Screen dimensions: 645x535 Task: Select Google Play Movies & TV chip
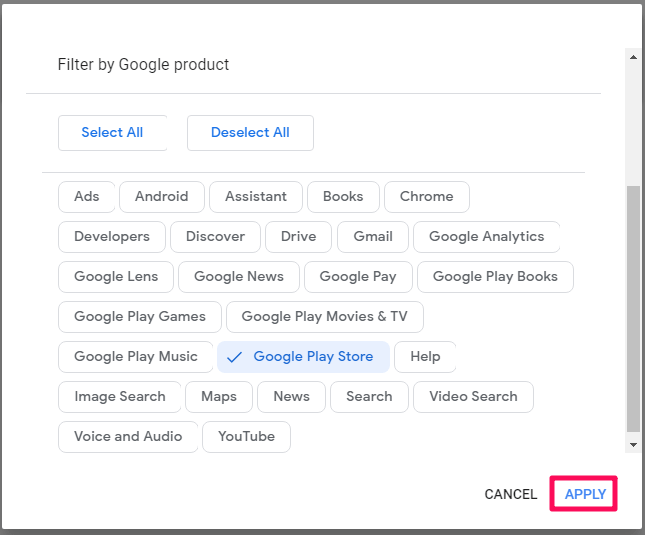coord(324,317)
